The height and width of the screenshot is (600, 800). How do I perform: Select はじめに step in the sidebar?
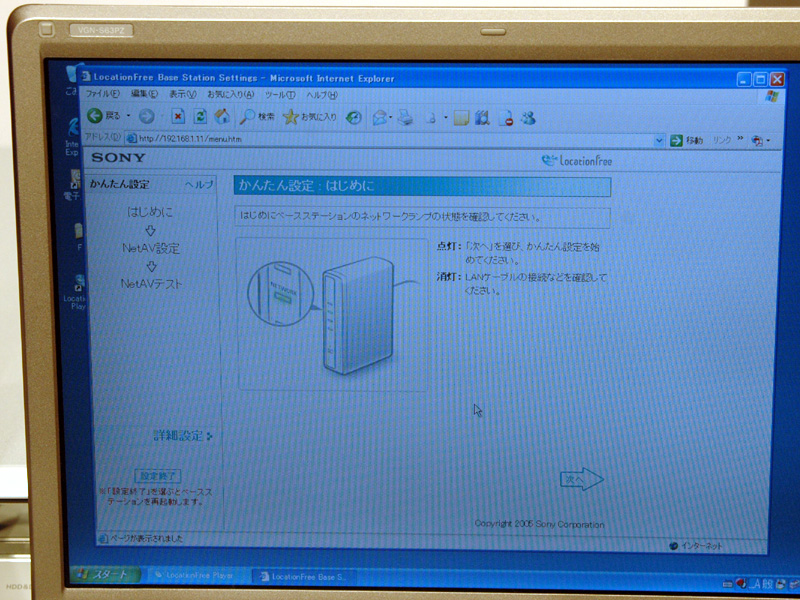point(150,212)
